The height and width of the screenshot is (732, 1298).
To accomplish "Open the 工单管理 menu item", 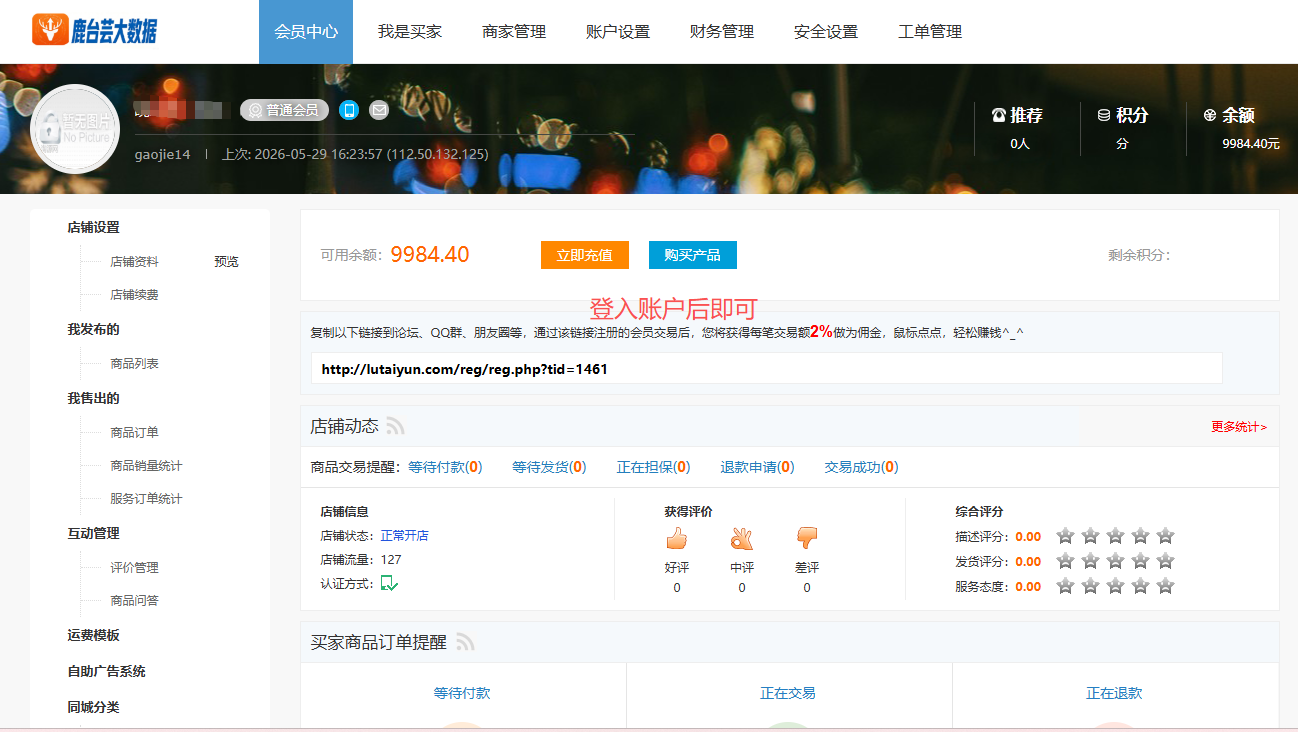I will [x=930, y=32].
